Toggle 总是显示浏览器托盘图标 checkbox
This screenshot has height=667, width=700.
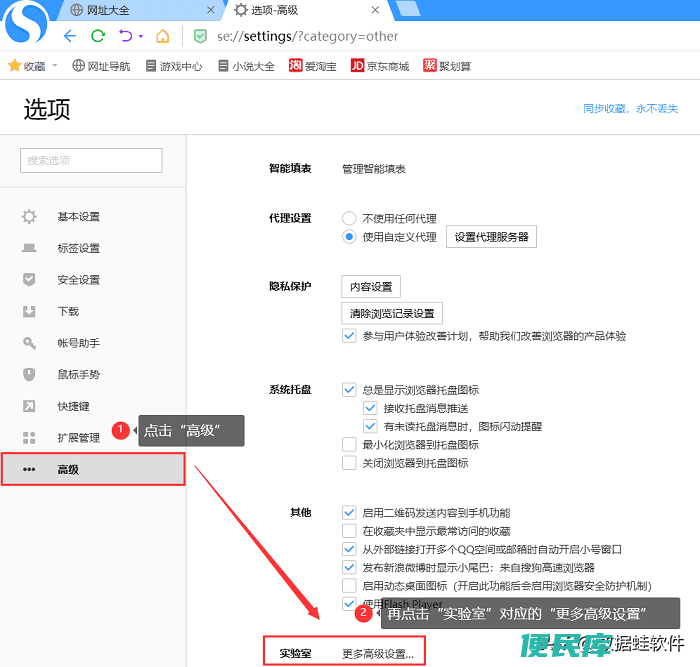349,390
